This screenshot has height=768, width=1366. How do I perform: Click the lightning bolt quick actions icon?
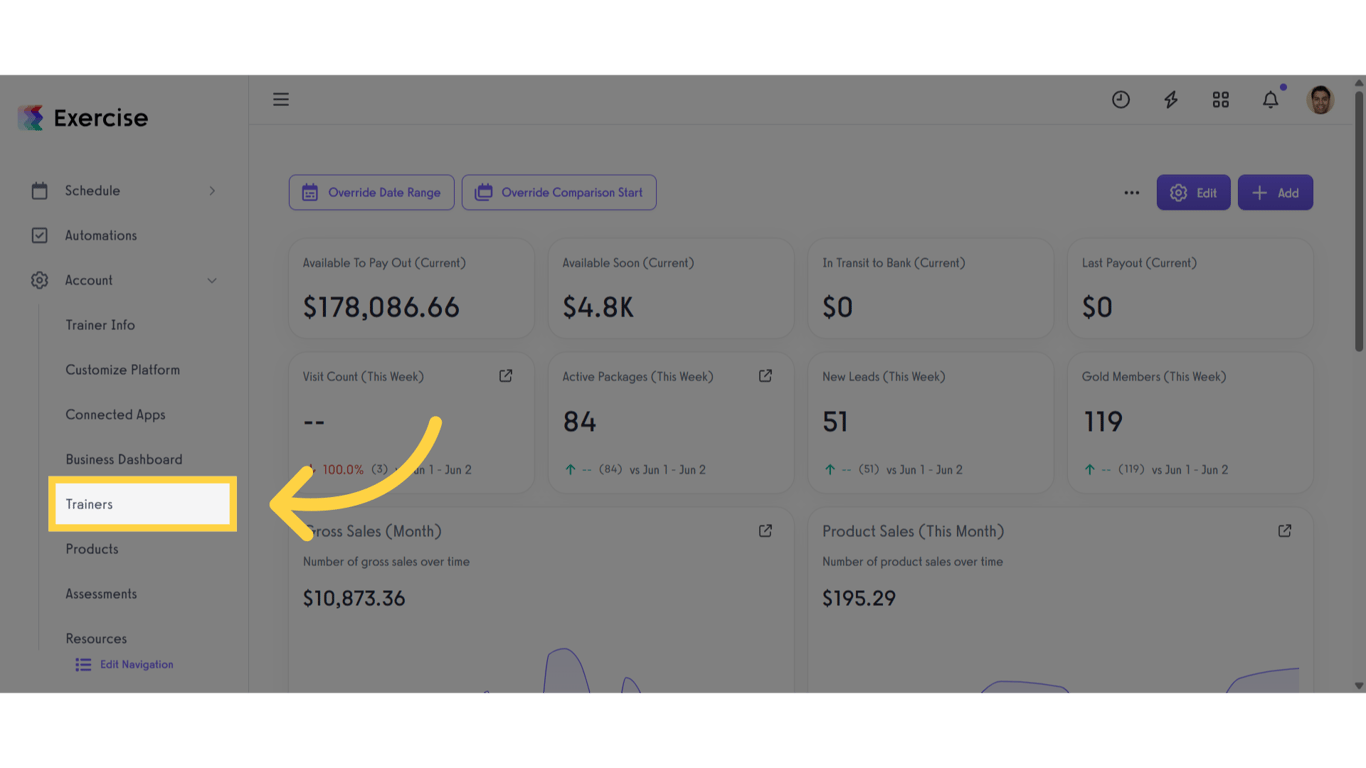click(1171, 99)
